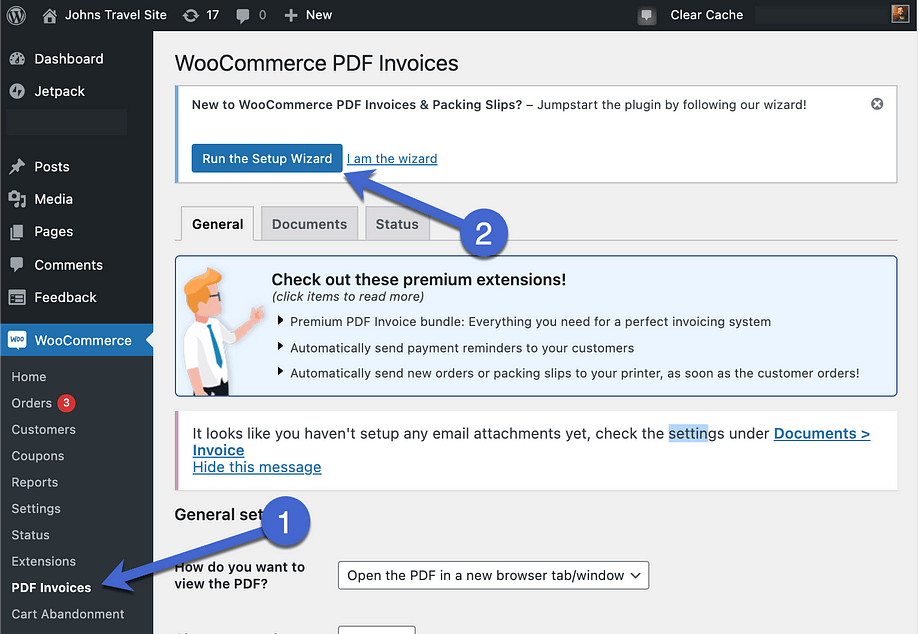The width and height of the screenshot is (919, 634).
Task: Open Johns Travel Site home icon
Action: click(50, 16)
